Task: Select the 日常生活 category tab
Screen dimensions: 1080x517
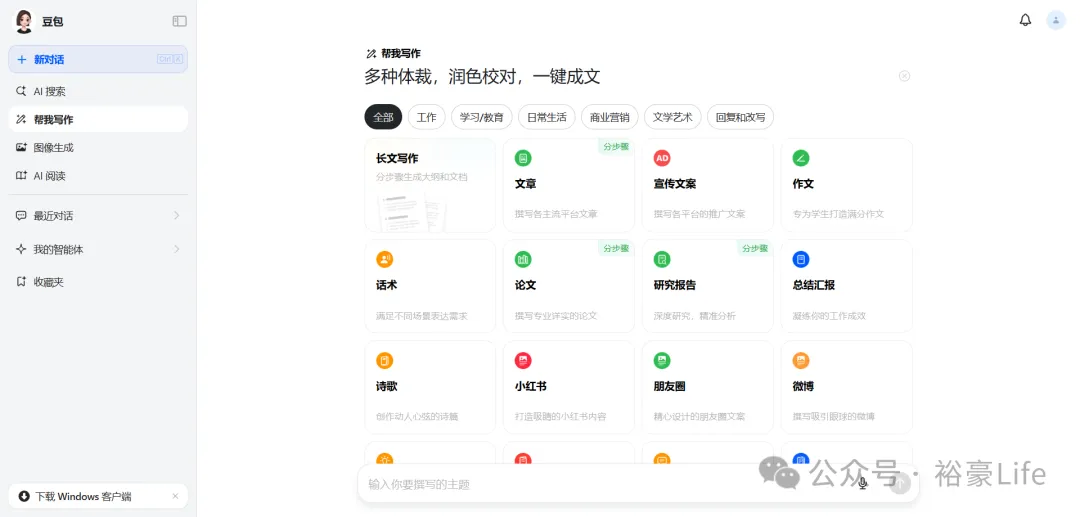Action: tap(547, 117)
